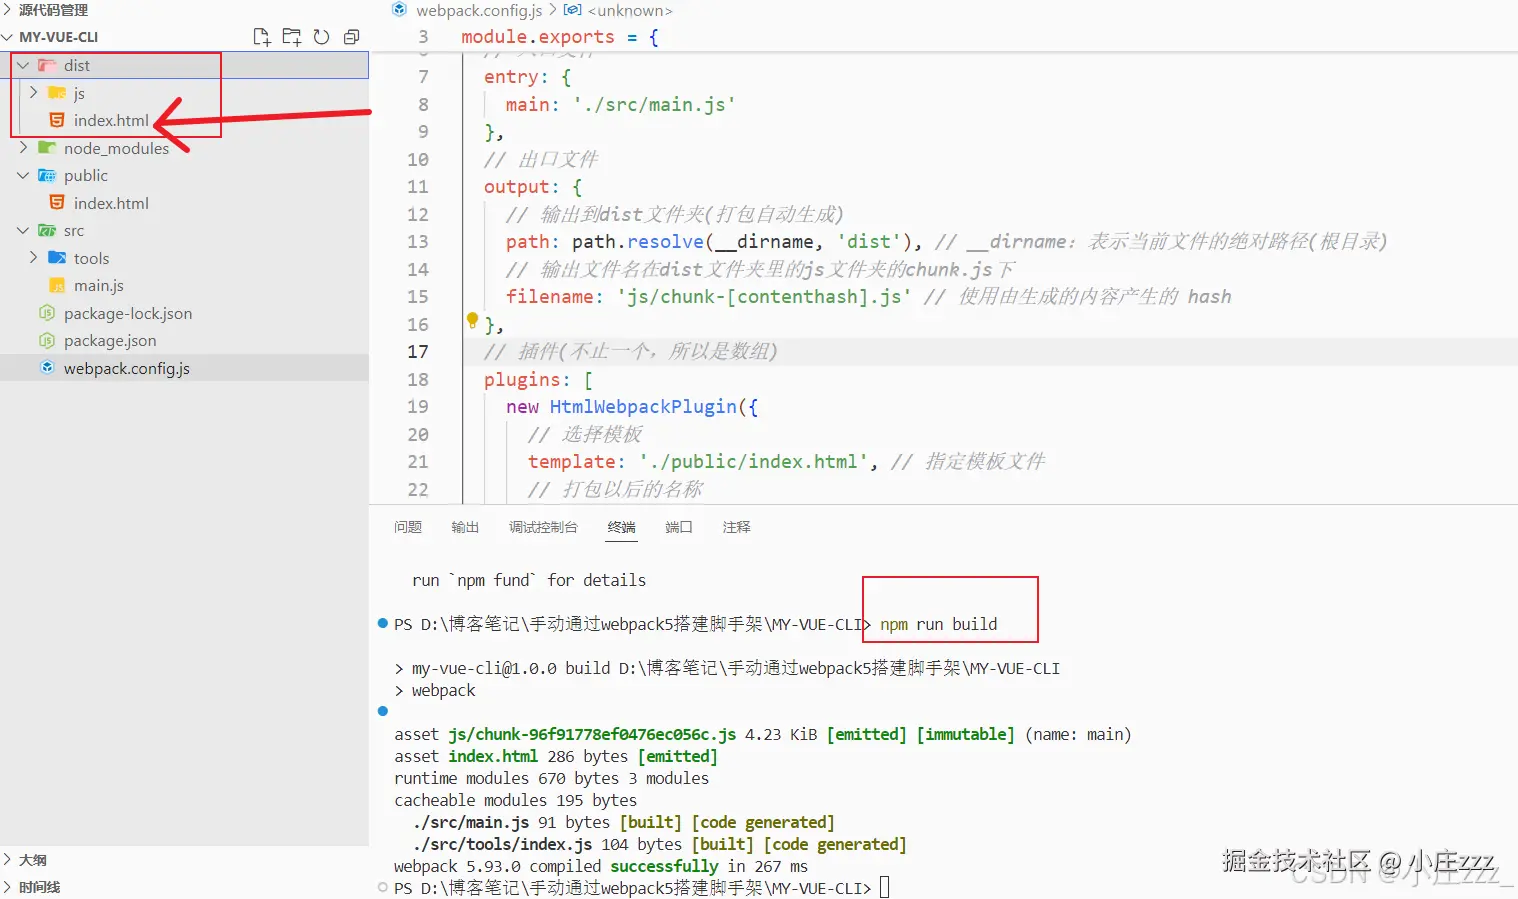
Task: Open main.js in the src folder
Action: coord(99,285)
